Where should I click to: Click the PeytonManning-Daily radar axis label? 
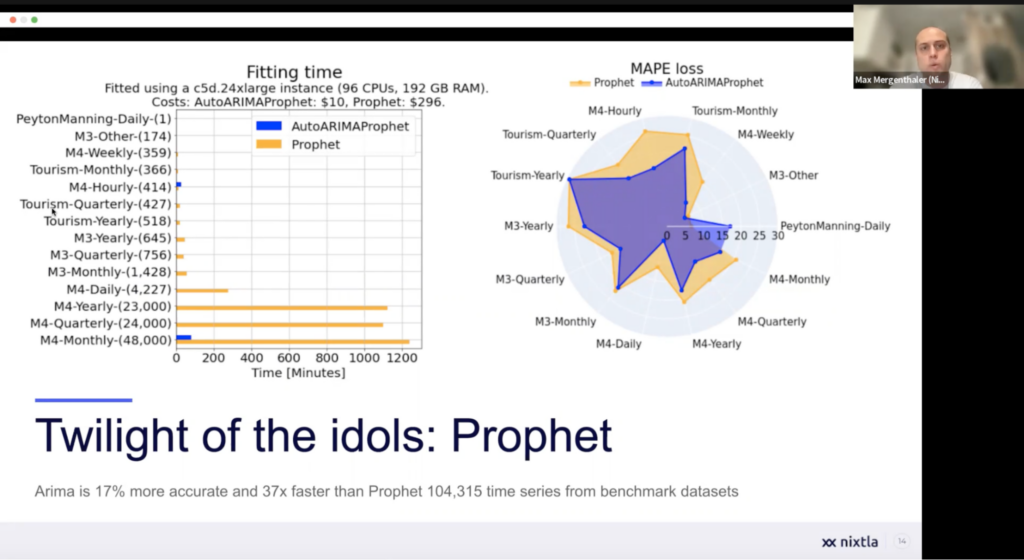(835, 226)
